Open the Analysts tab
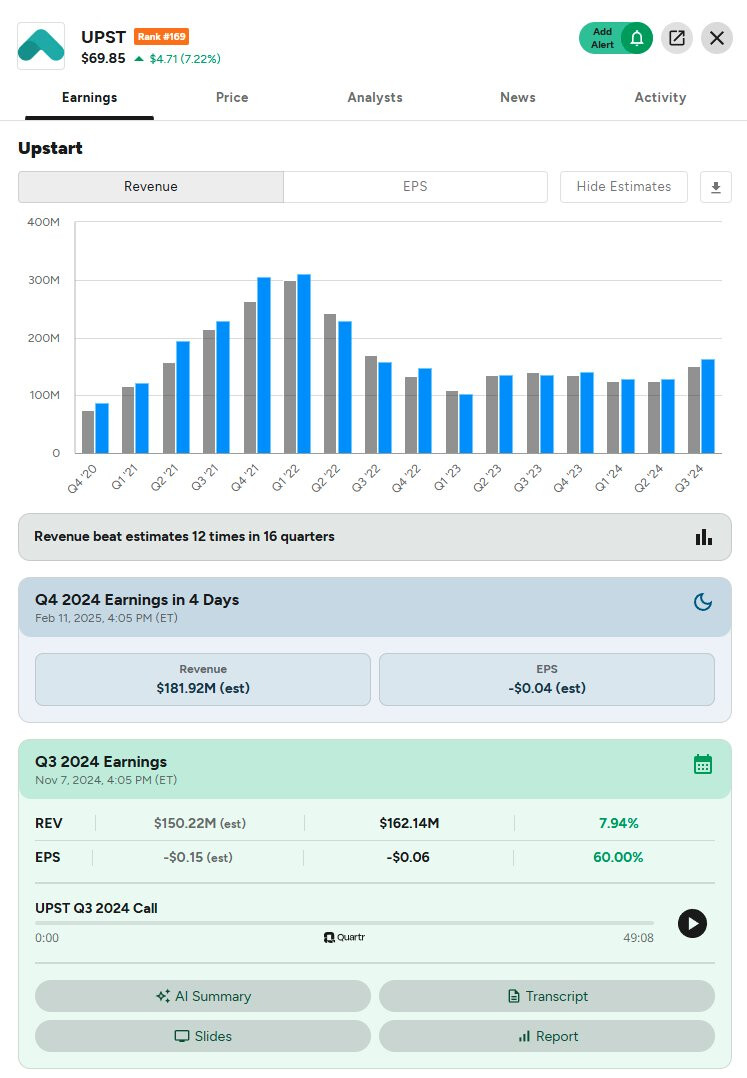This screenshot has height=1078, width=747. pyautogui.click(x=375, y=98)
